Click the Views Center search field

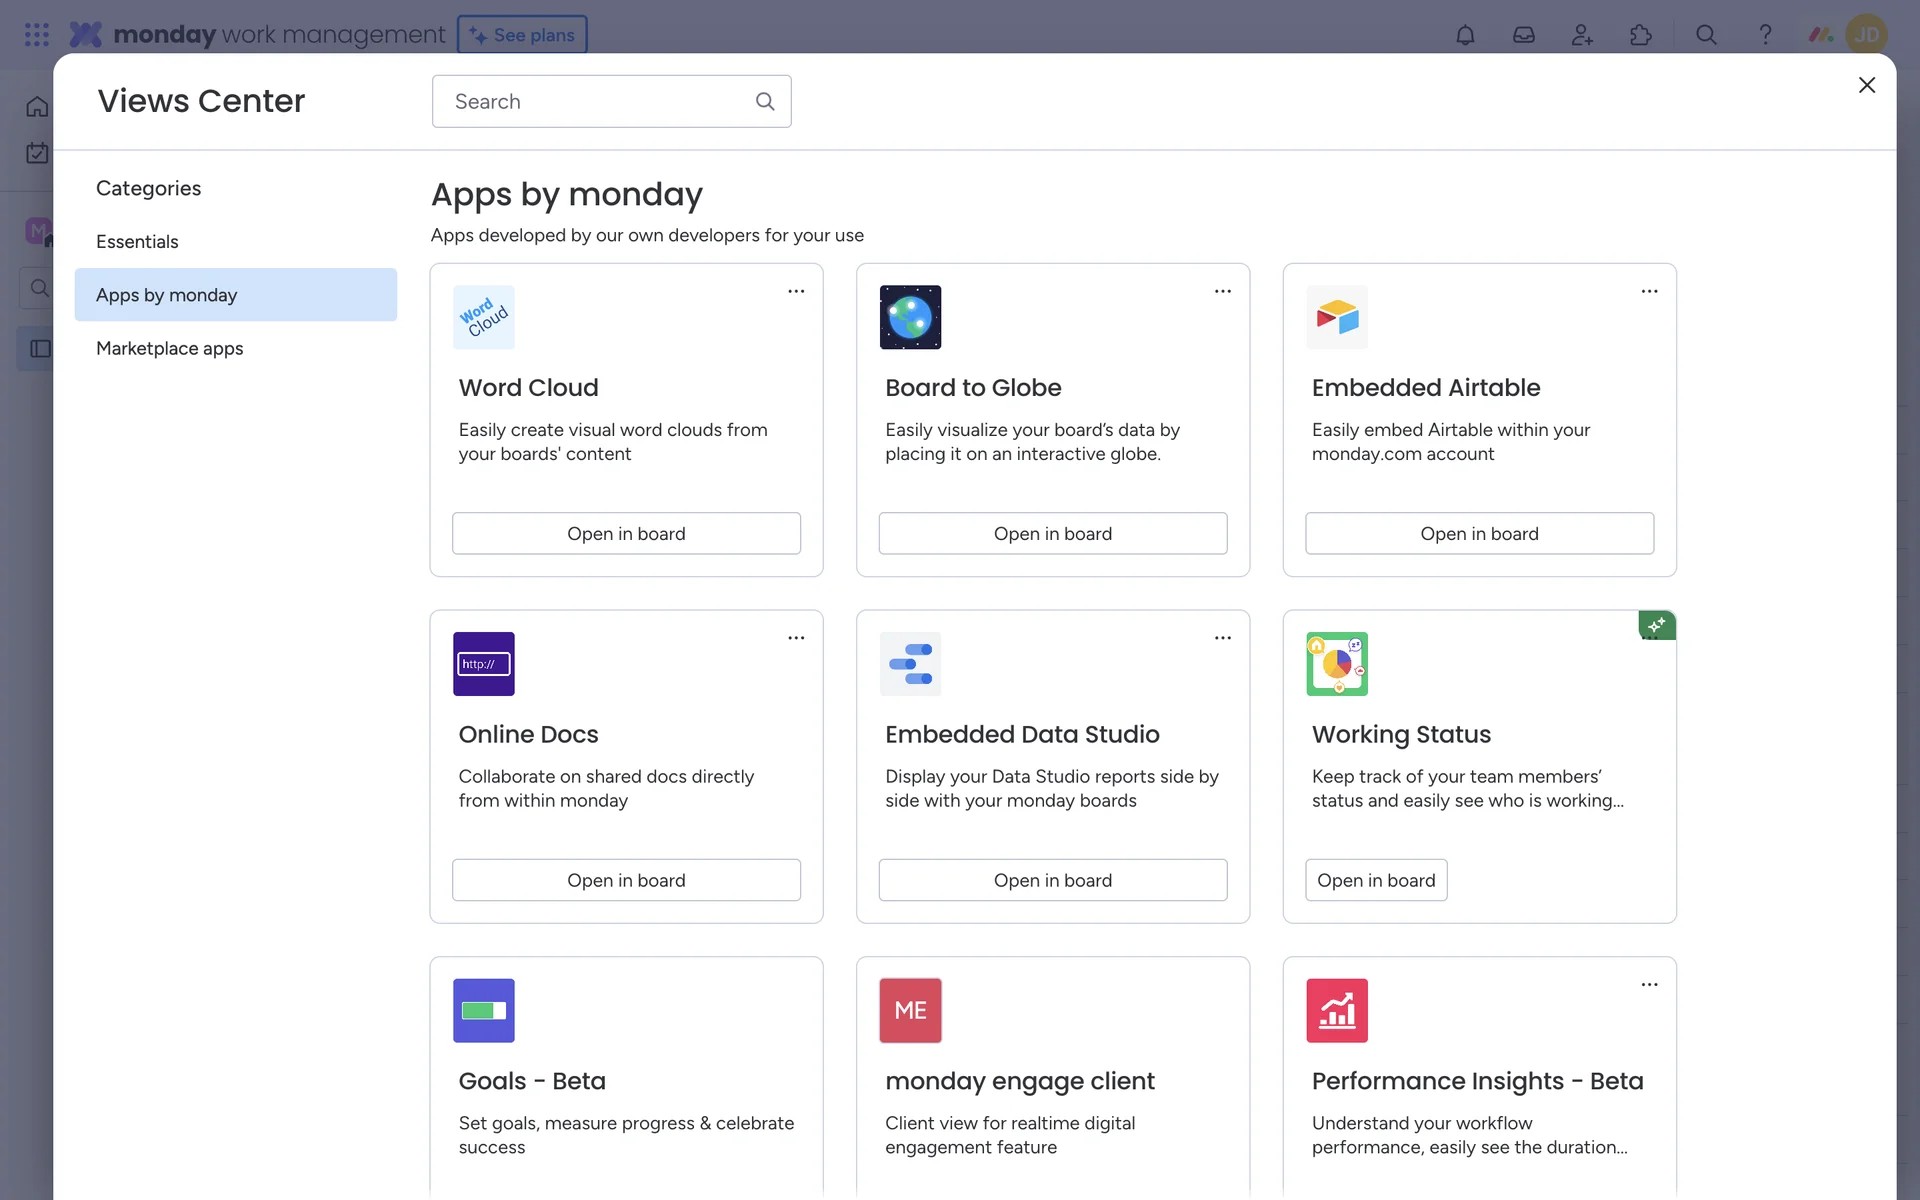point(600,101)
